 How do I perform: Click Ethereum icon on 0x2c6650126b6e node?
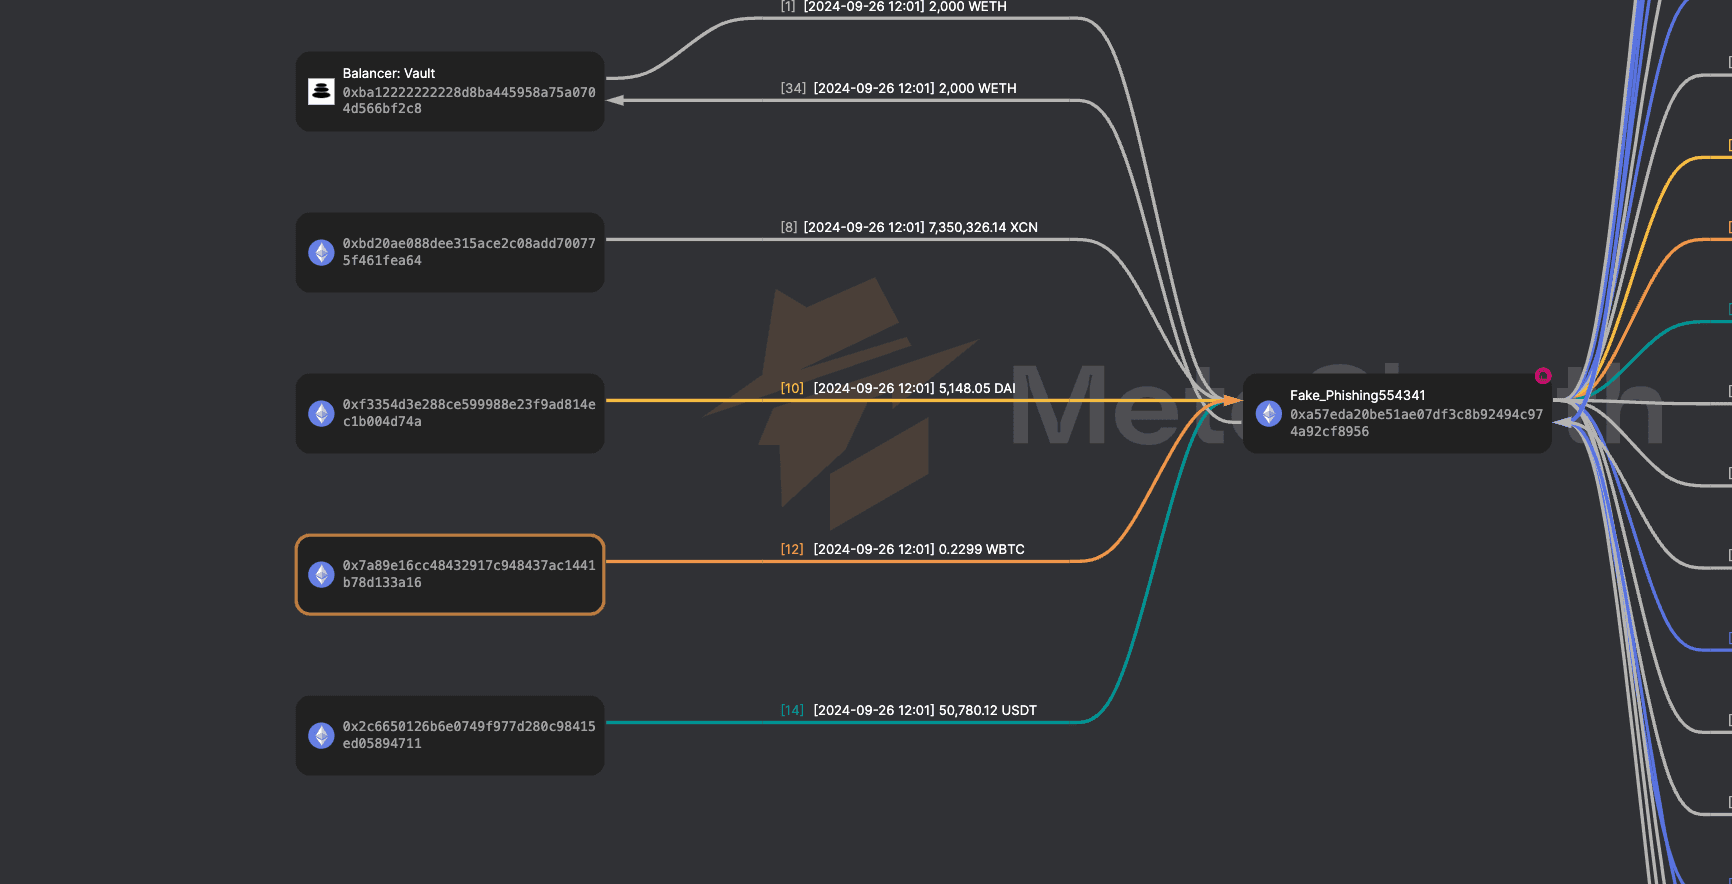point(321,735)
